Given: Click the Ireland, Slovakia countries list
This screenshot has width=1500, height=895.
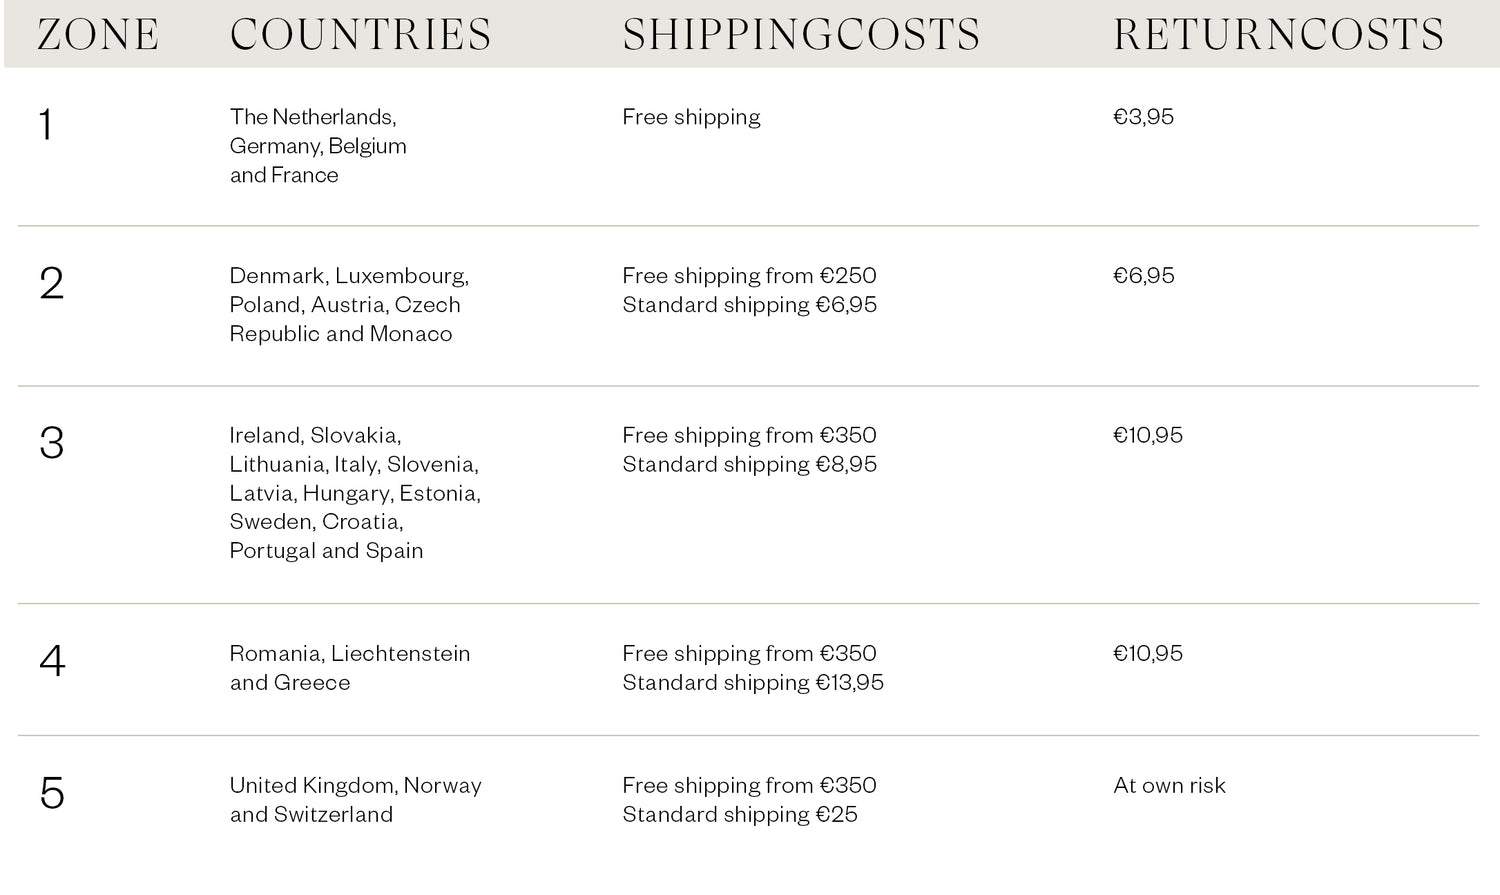Looking at the screenshot, I should click(x=355, y=493).
